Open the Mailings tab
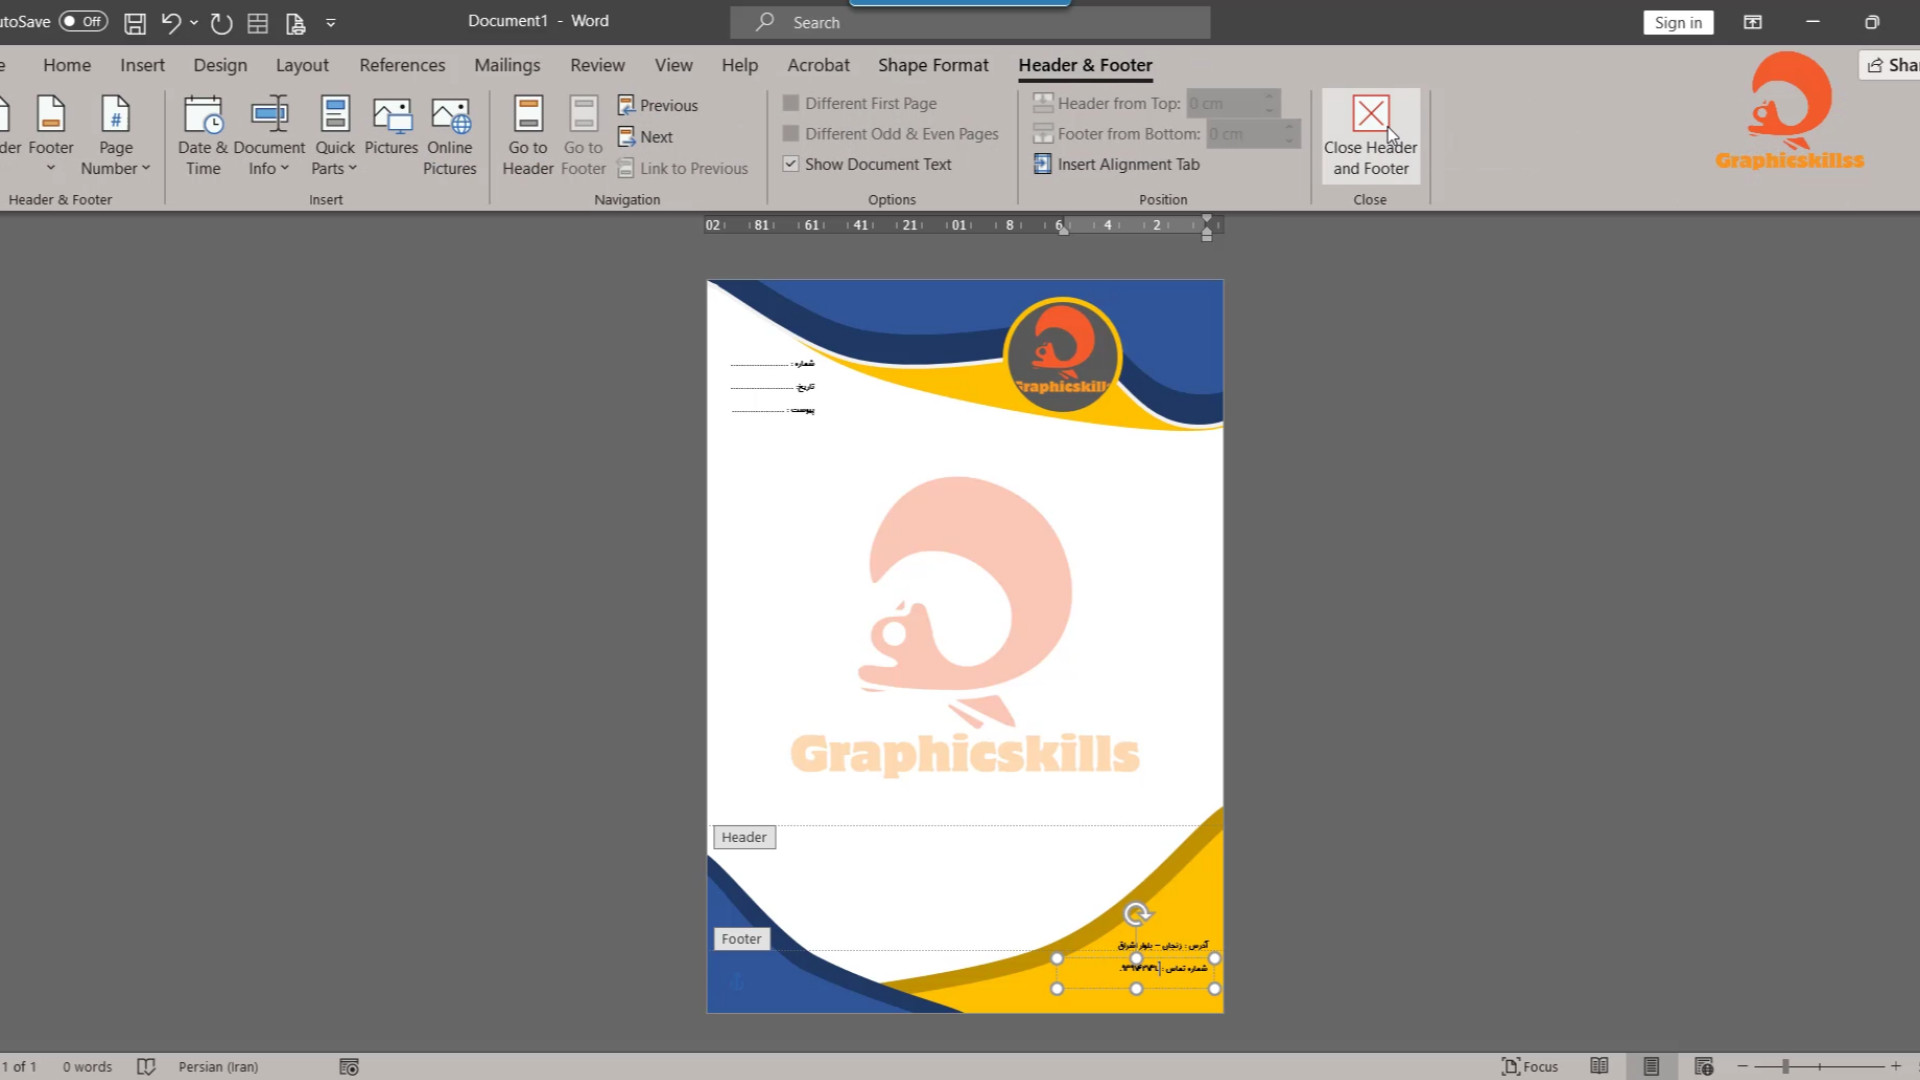Image resolution: width=1920 pixels, height=1080 pixels. 507,65
